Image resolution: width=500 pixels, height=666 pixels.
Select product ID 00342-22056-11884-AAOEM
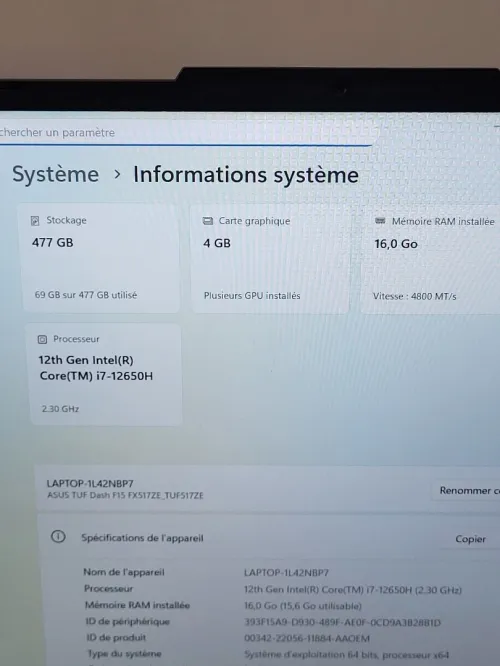click(307, 638)
